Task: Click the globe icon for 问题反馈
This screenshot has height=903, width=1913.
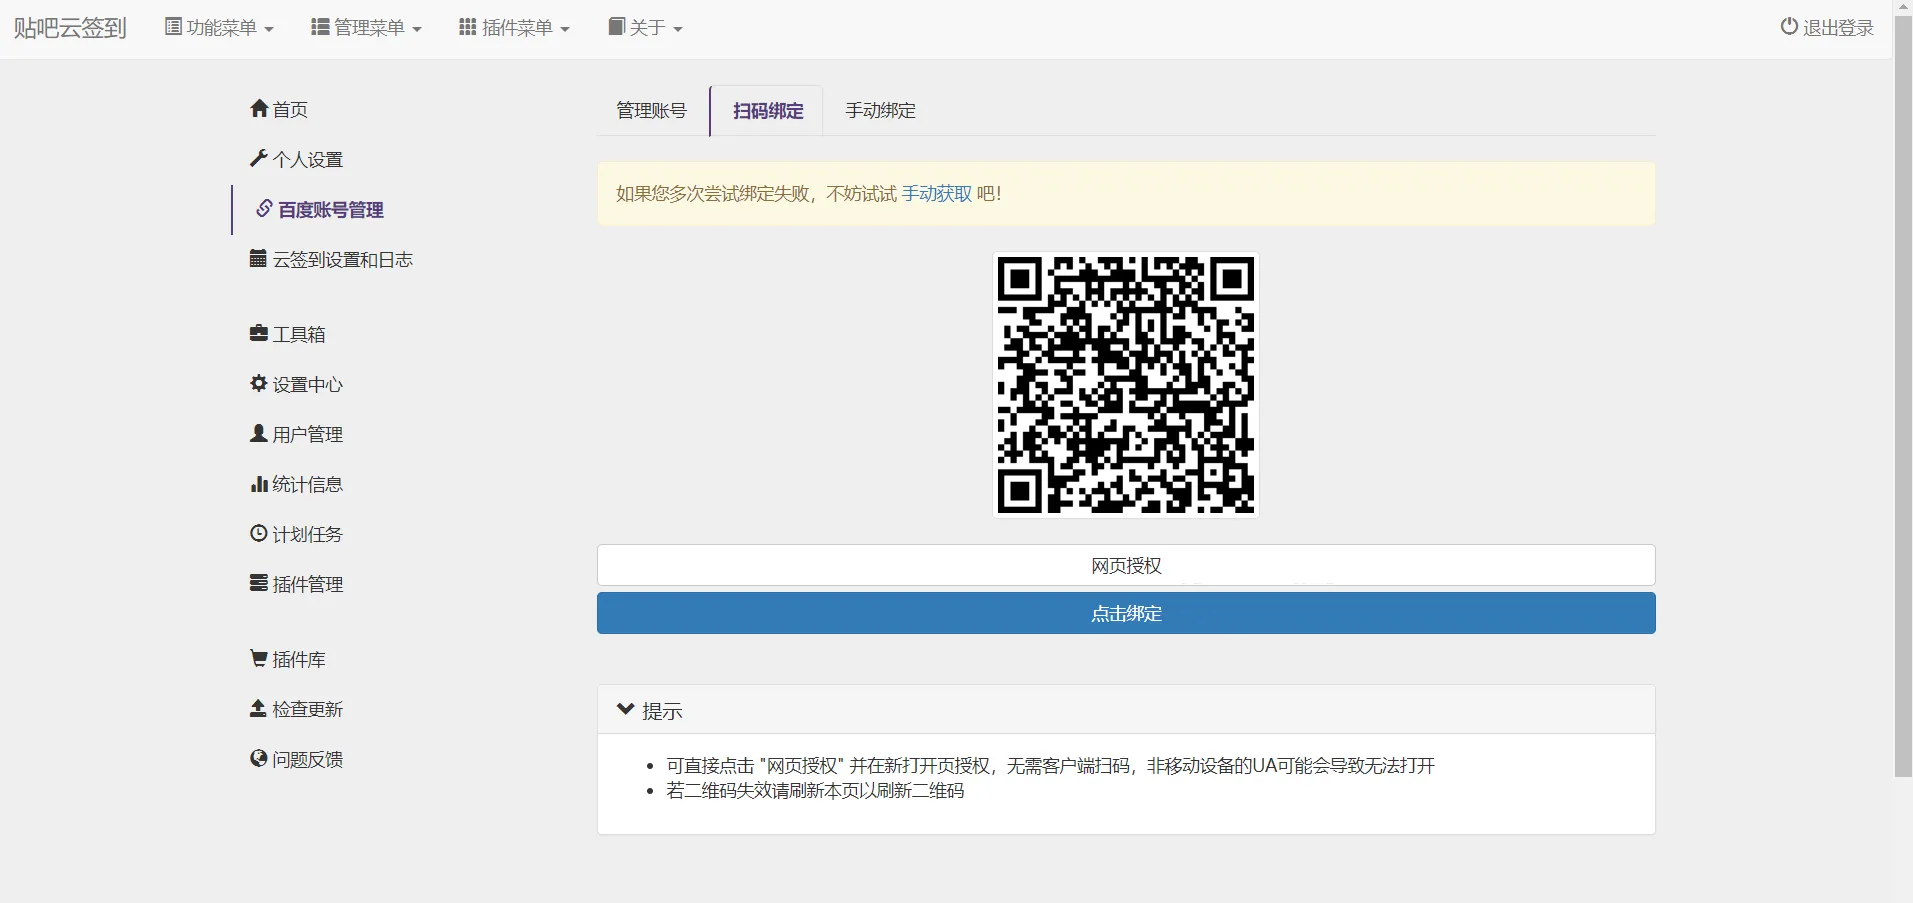Action: (259, 758)
